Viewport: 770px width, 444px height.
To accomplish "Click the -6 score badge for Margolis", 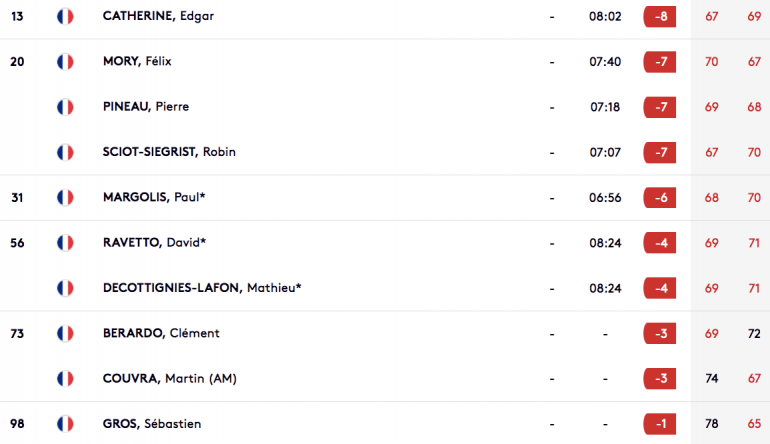I will tap(660, 197).
